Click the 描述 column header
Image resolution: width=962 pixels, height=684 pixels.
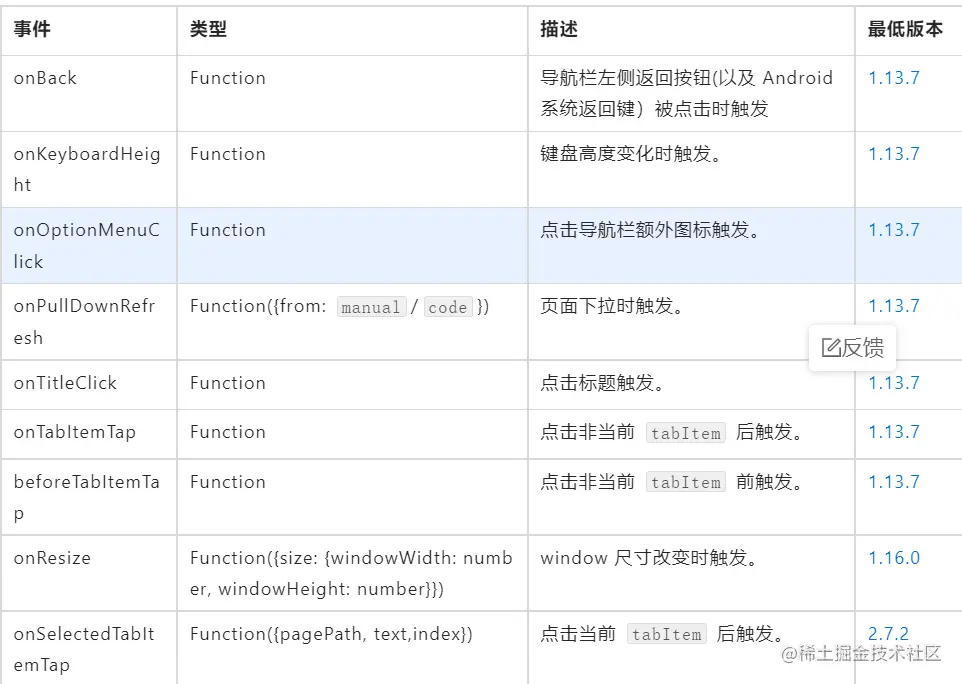559,30
